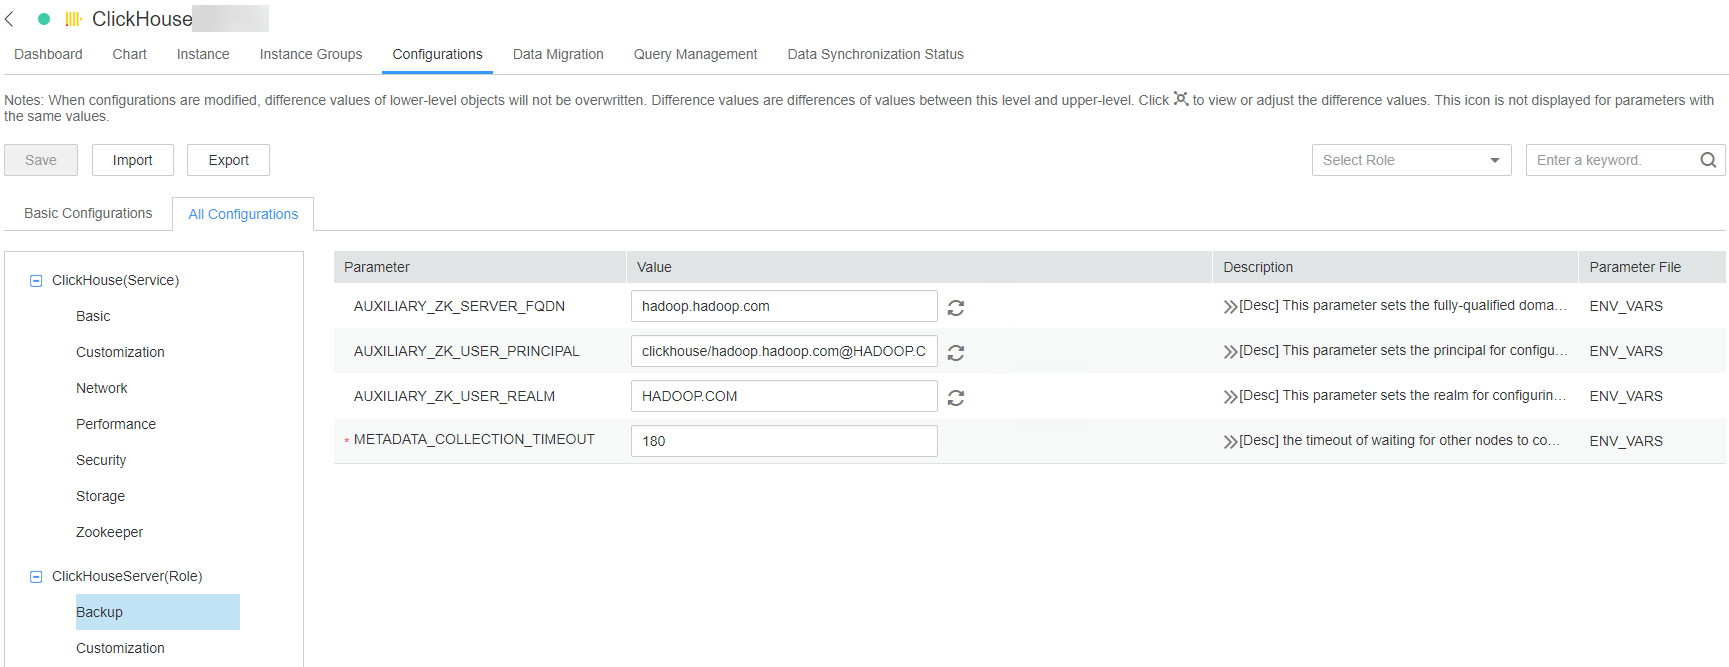The width and height of the screenshot is (1729, 667).
Task: Click the ClickHouse service logo icon
Action: (73, 19)
